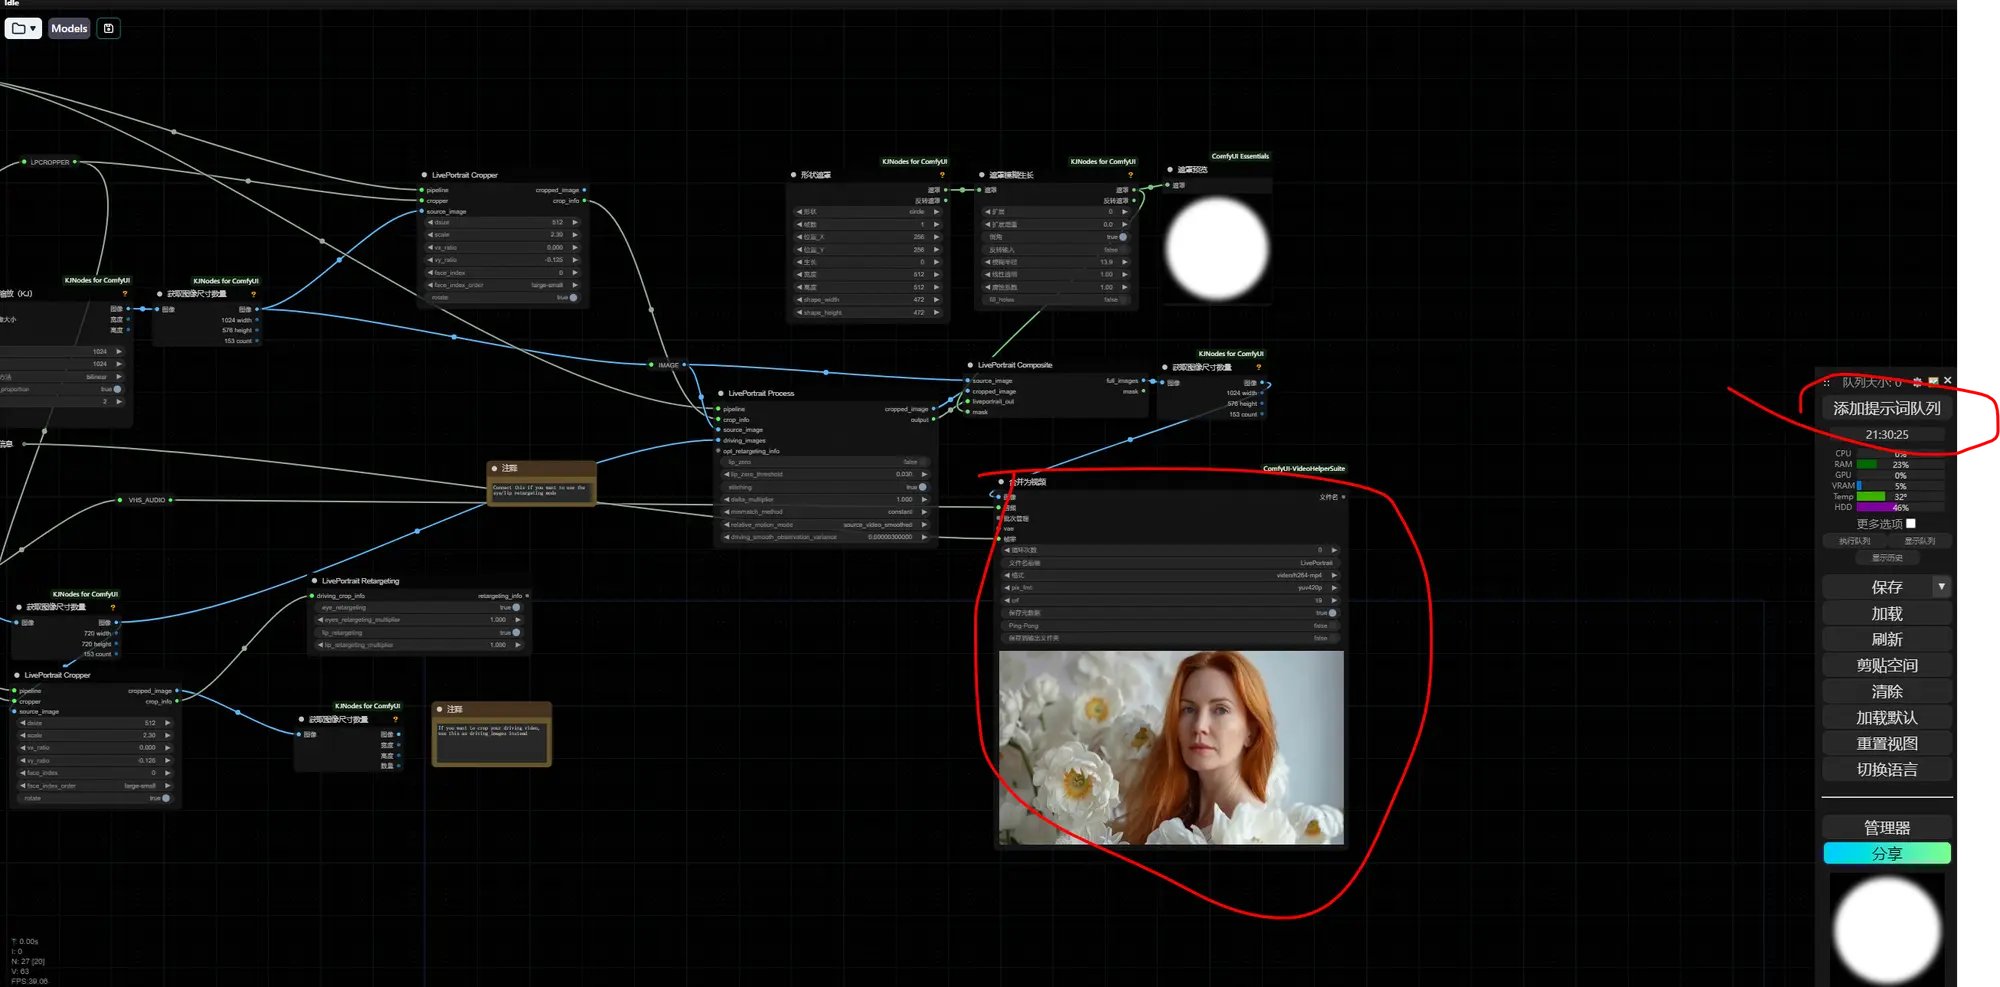This screenshot has height=987, width=2000.
Task: Cycle video/h264-mp4 format to next option
Action: pyautogui.click(x=1334, y=575)
